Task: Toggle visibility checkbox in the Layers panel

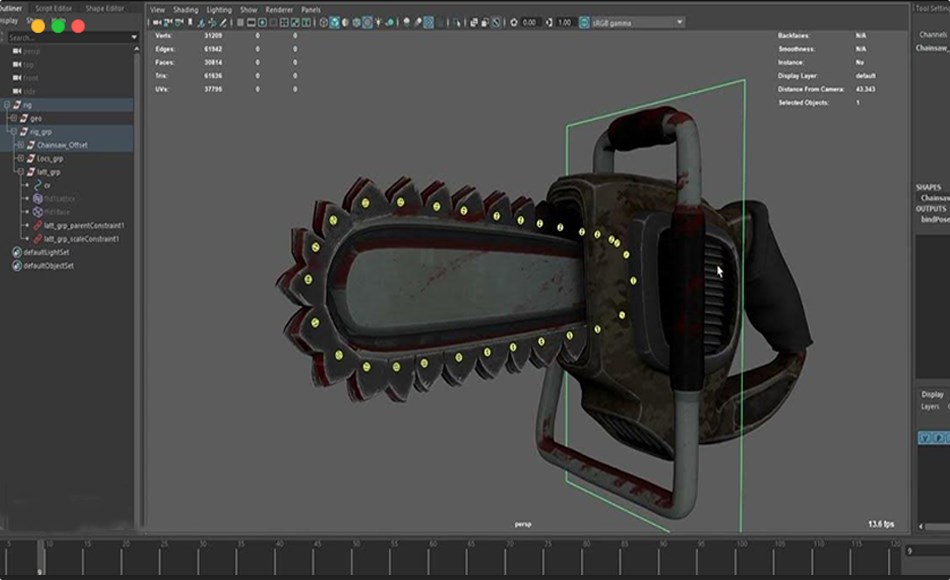Action: point(925,437)
